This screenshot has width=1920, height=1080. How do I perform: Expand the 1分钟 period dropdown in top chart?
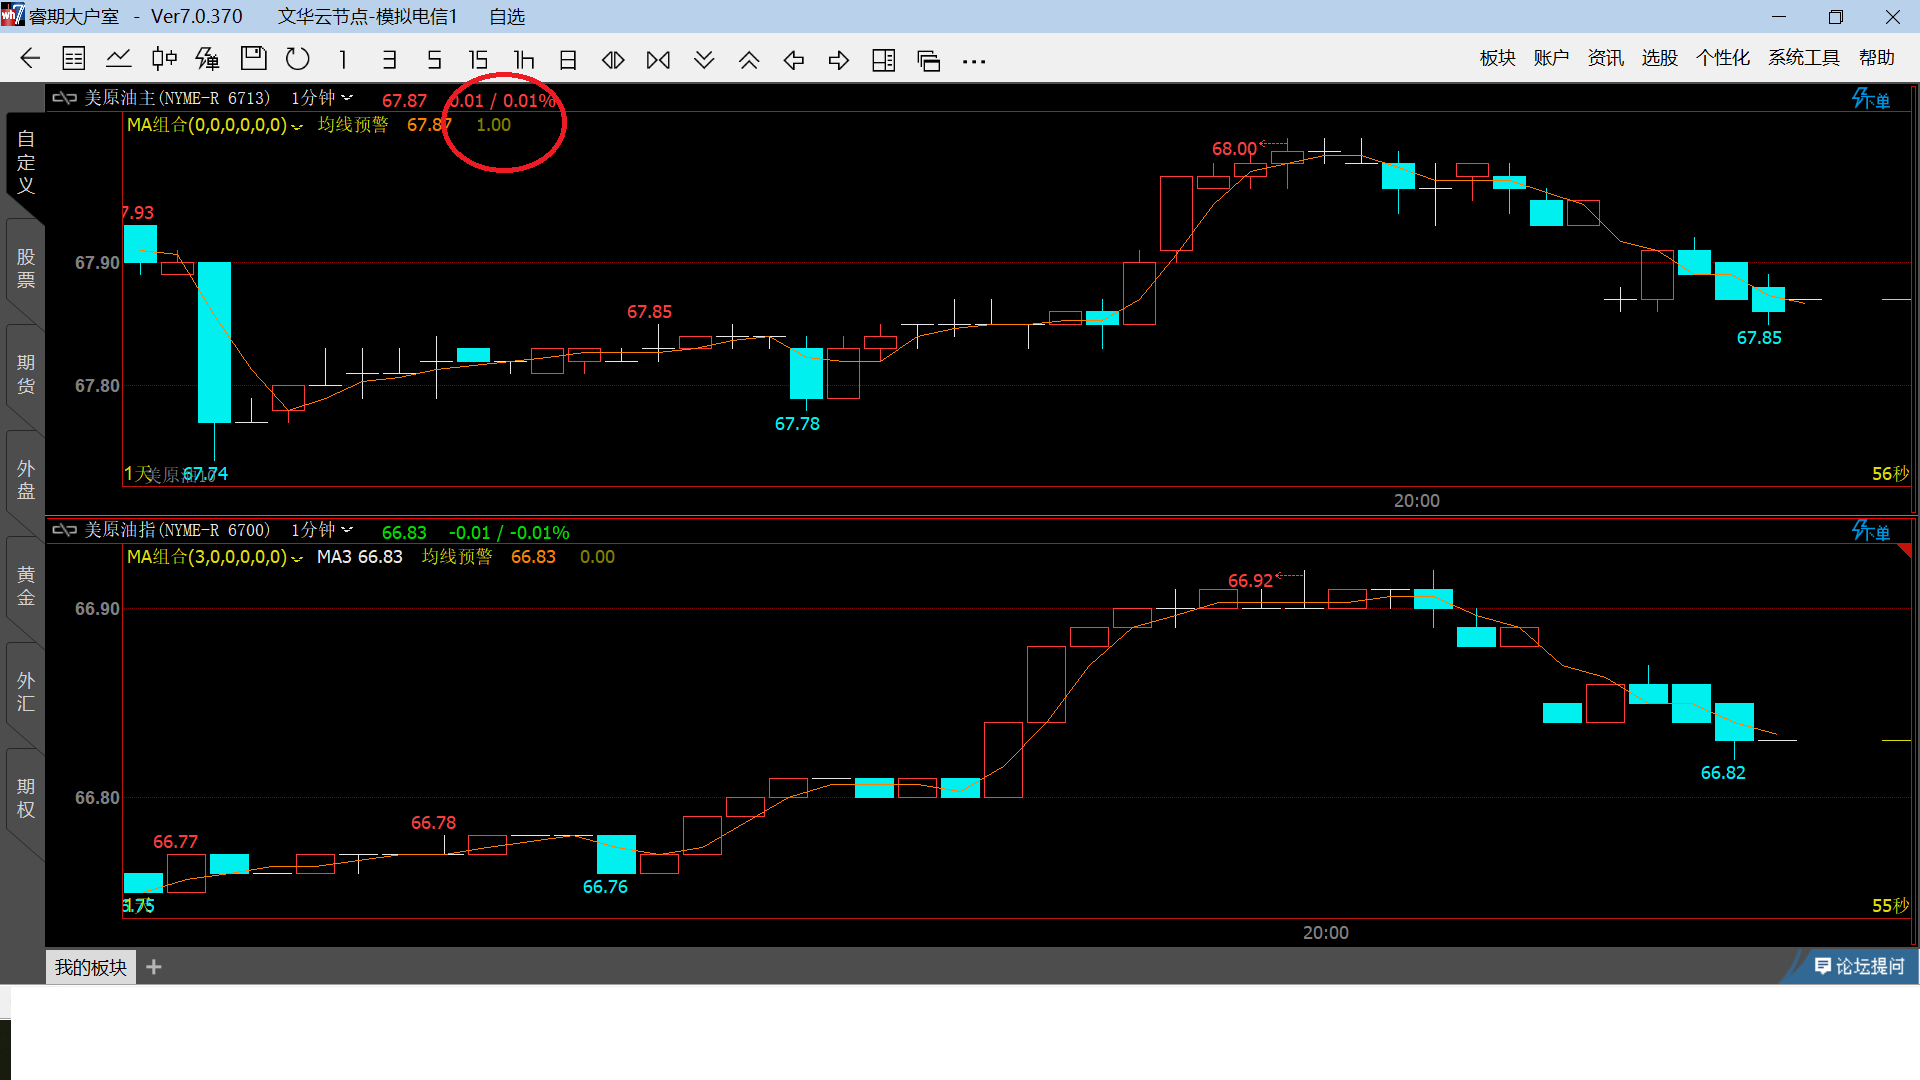347,98
